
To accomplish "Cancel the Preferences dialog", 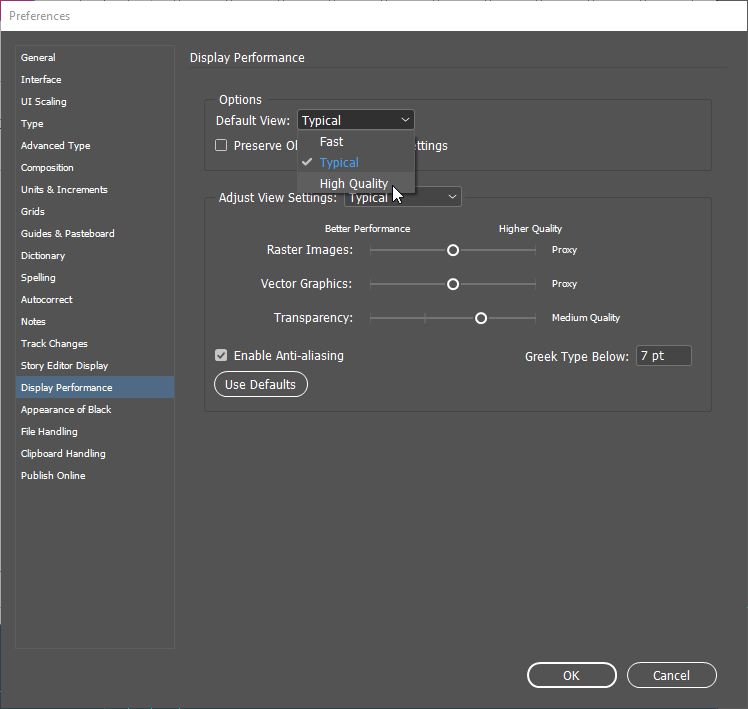I will (671, 675).
